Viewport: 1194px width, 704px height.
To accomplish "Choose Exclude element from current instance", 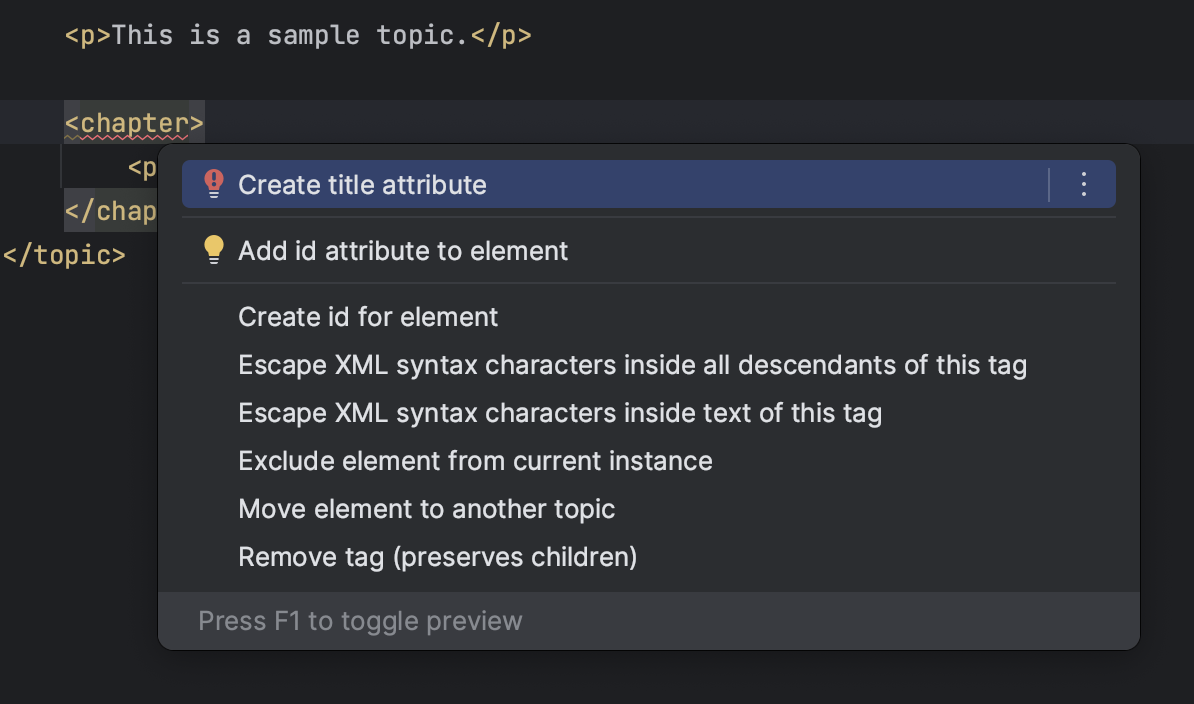I will pyautogui.click(x=475, y=461).
